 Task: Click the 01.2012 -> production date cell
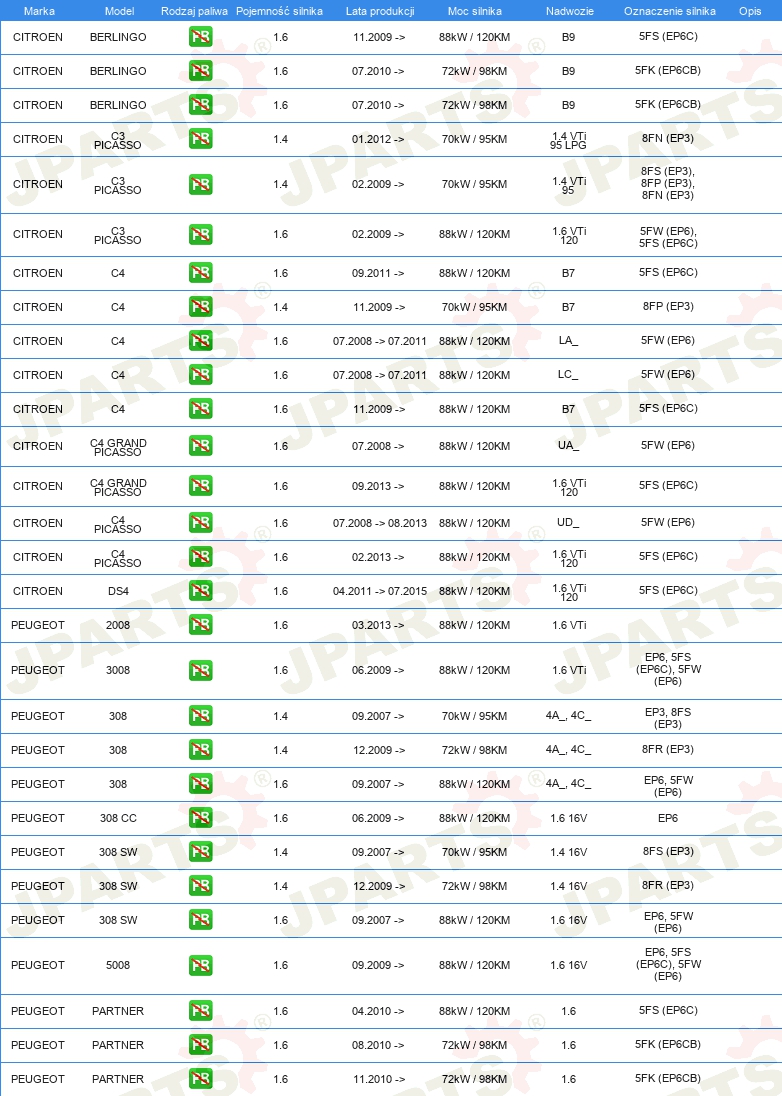(x=378, y=139)
